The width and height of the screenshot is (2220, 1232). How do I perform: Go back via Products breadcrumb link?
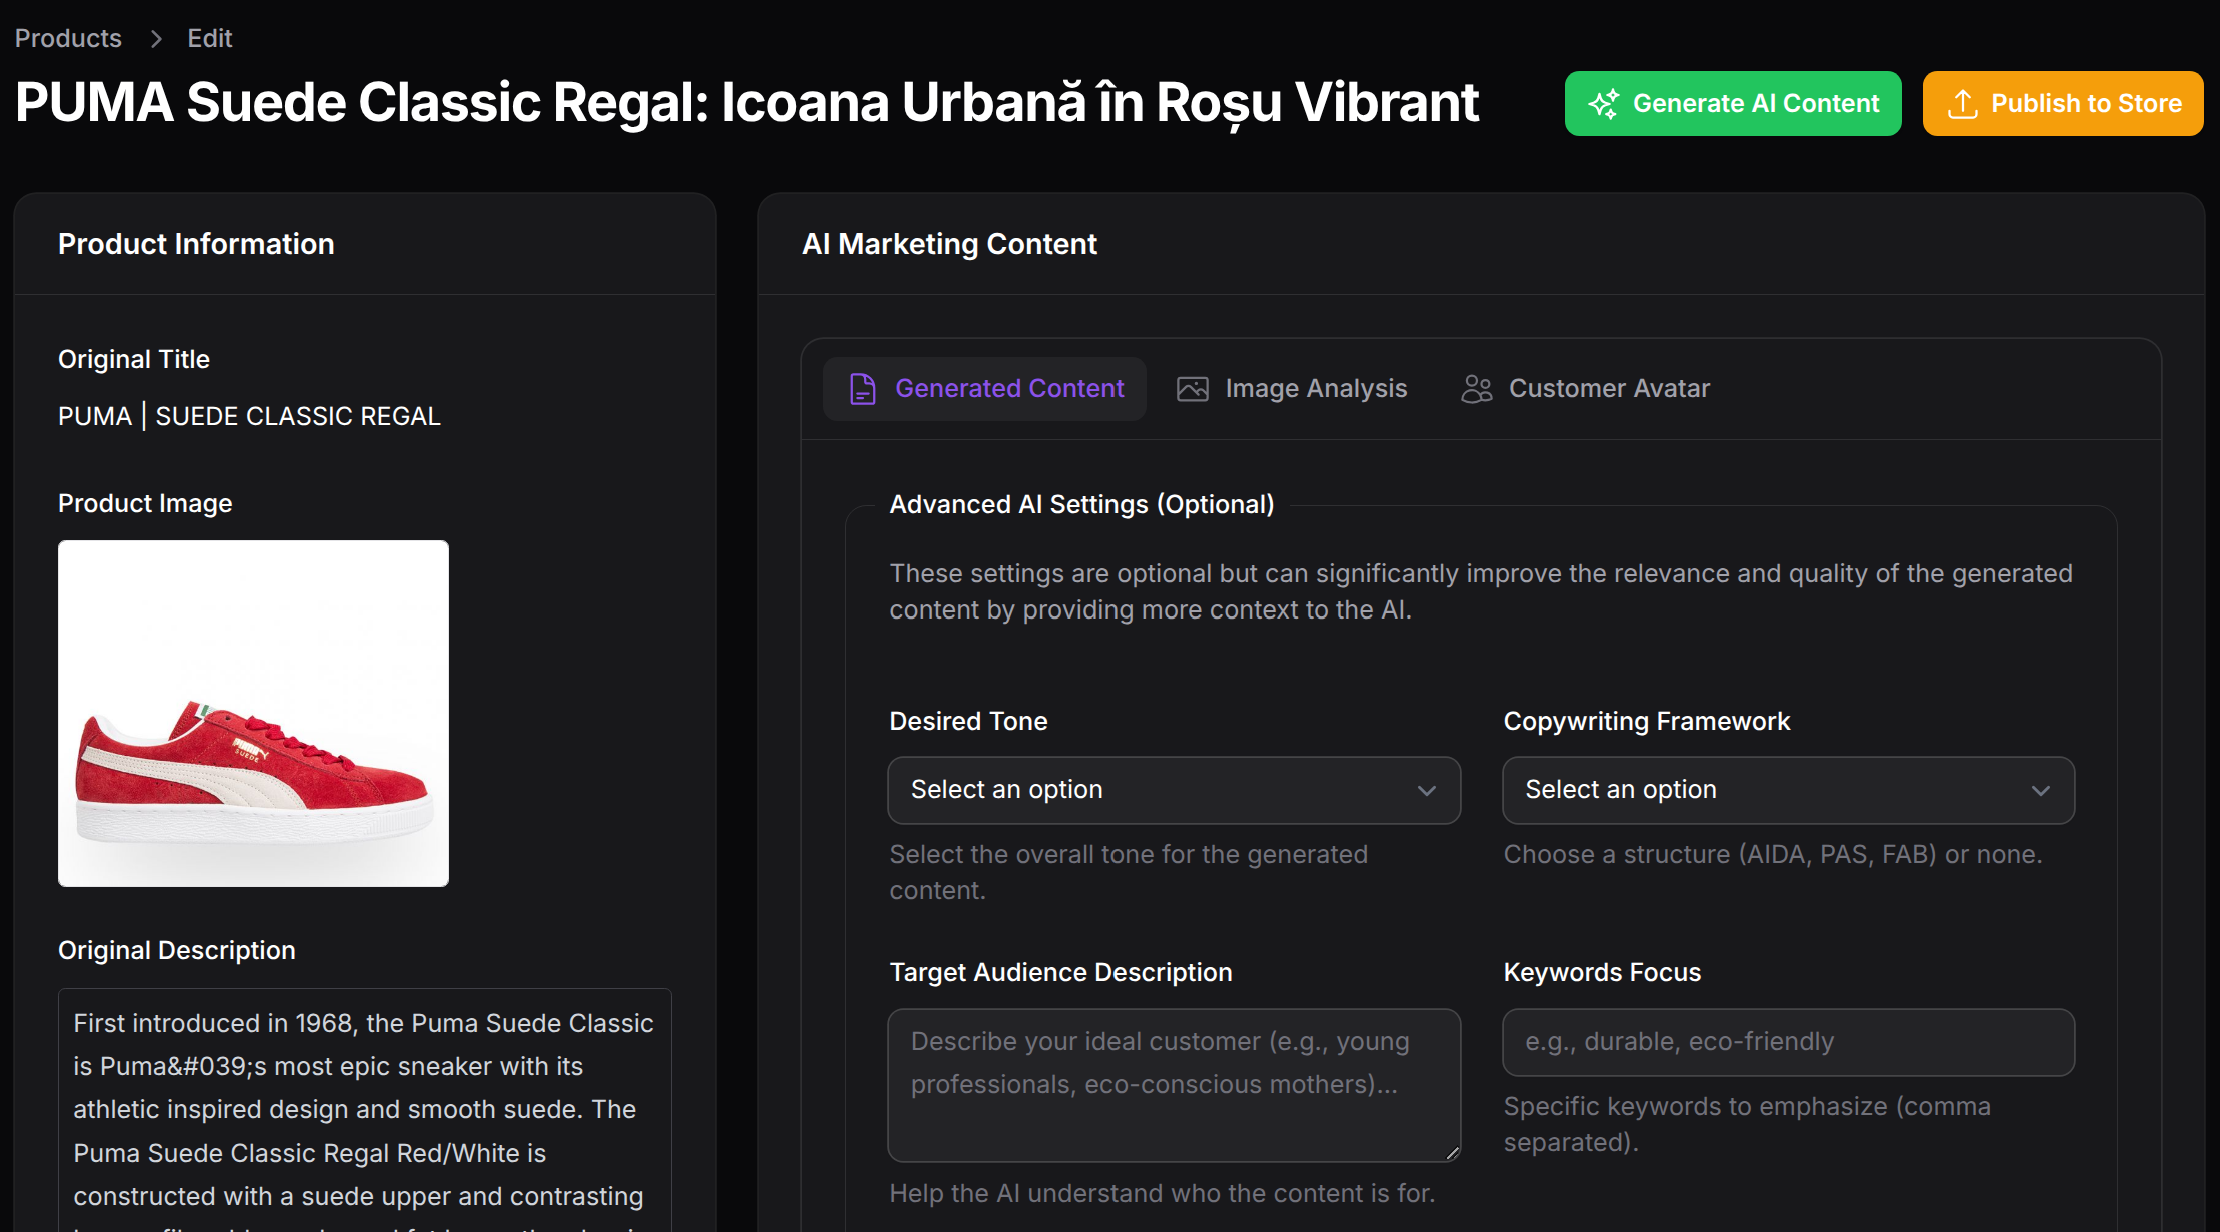pyautogui.click(x=68, y=39)
